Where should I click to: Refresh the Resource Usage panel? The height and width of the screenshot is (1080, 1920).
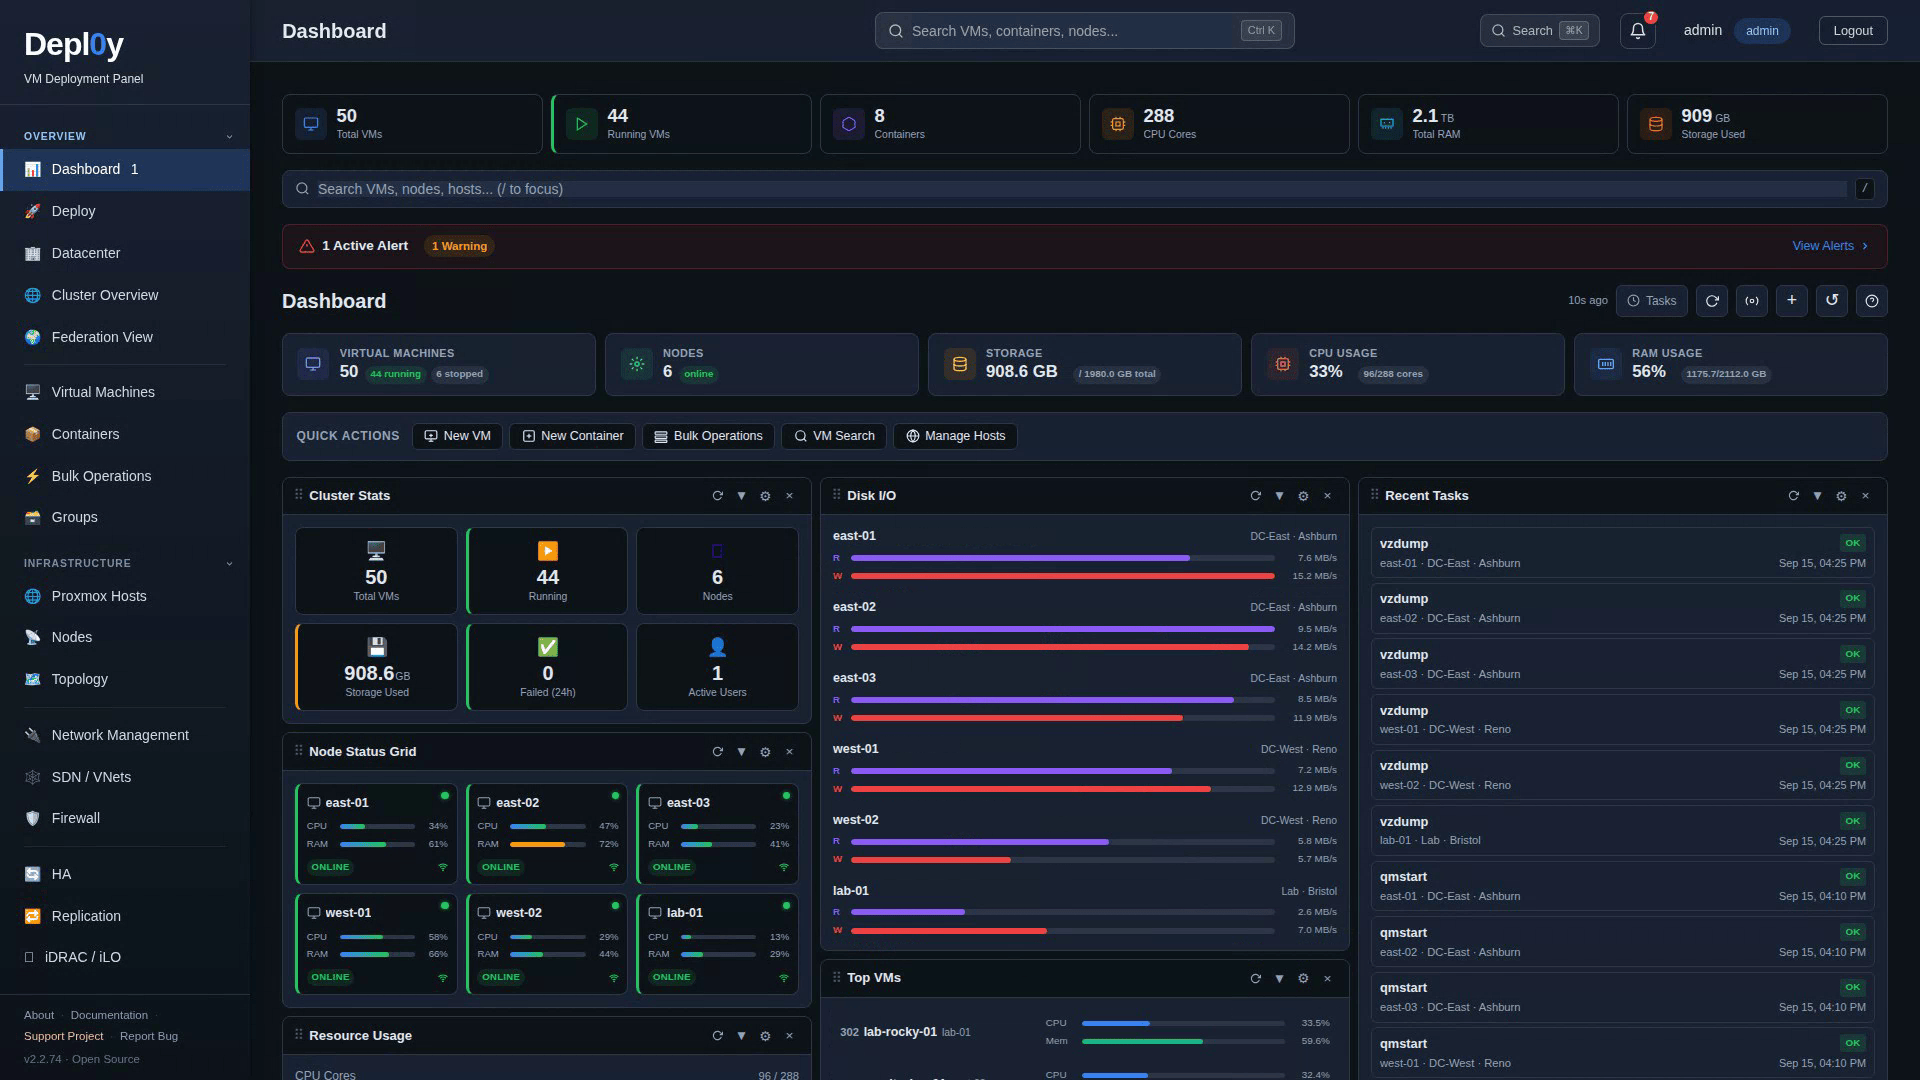[x=717, y=1036]
